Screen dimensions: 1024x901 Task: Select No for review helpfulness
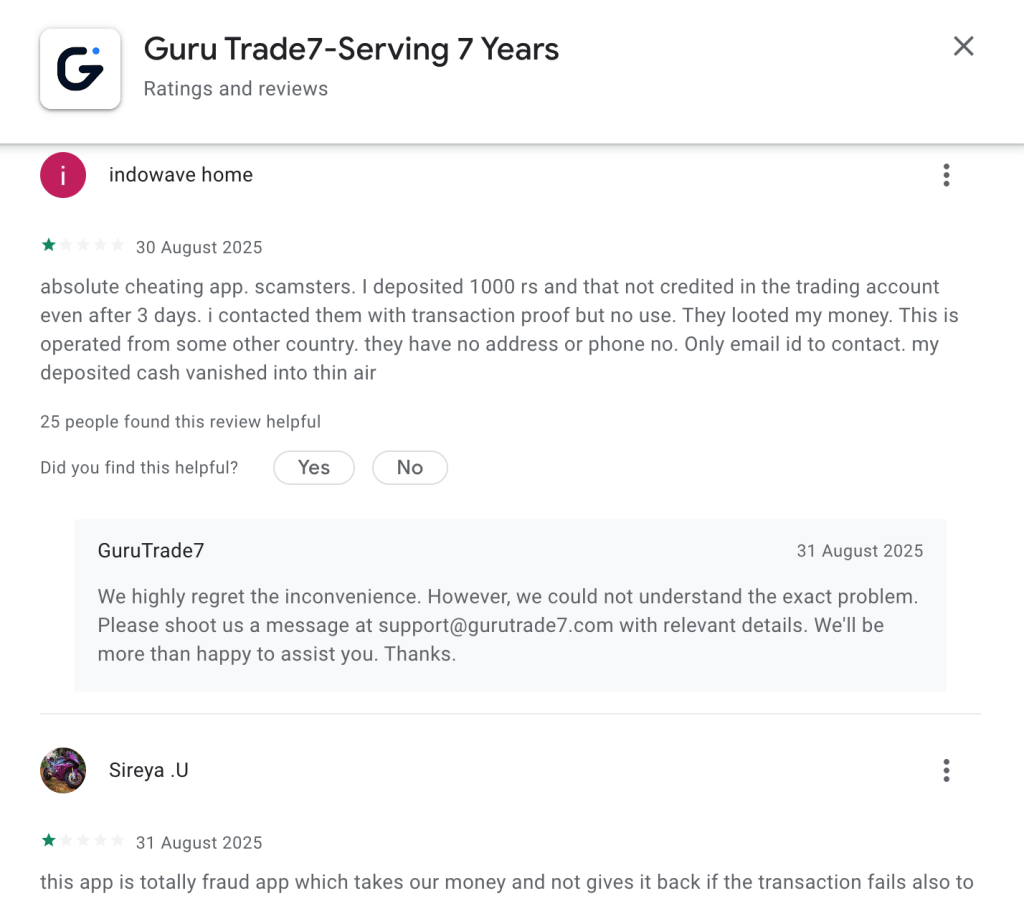coord(409,467)
